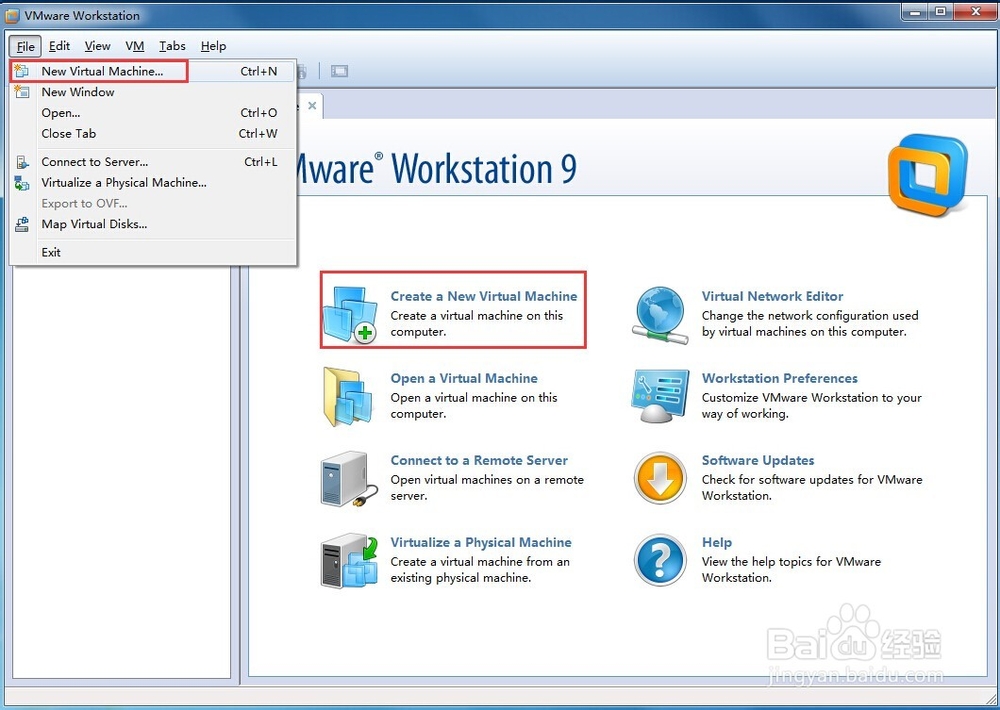Screen dimensions: 1000x710
Task: Close the Home tab with its X
Action: tap(312, 105)
